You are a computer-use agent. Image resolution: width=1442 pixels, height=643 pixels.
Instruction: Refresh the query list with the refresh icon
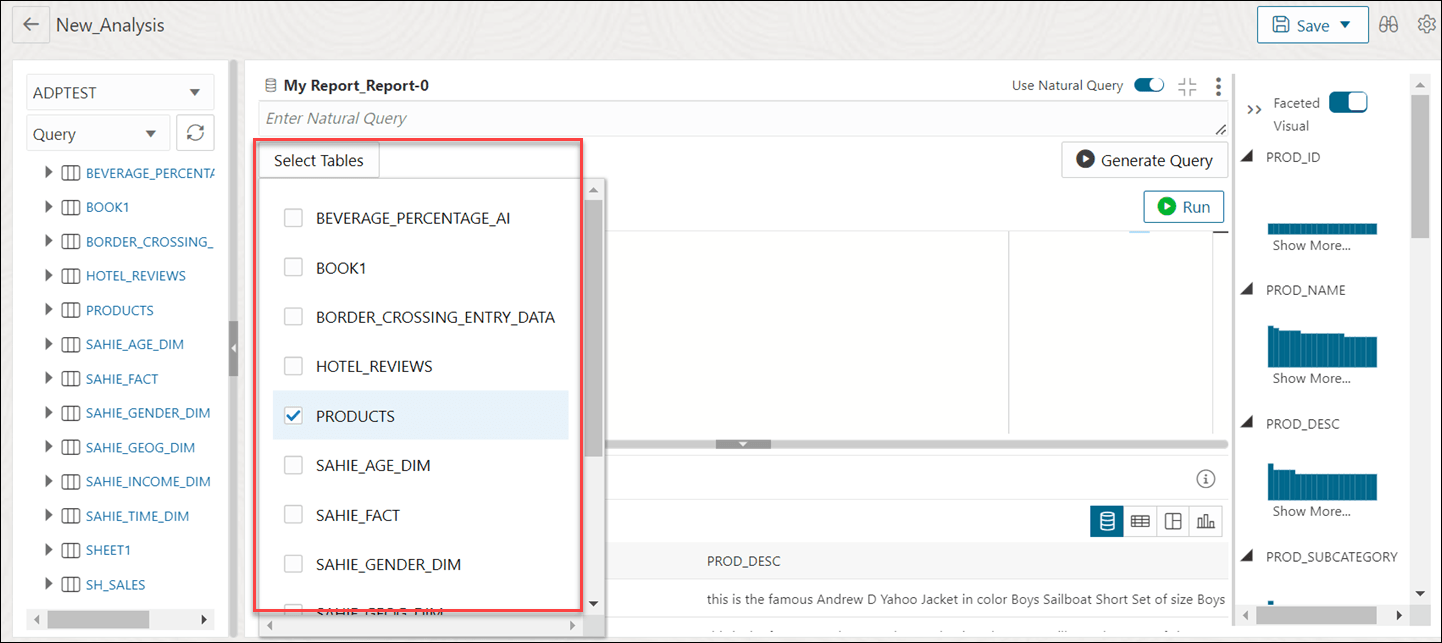[194, 132]
